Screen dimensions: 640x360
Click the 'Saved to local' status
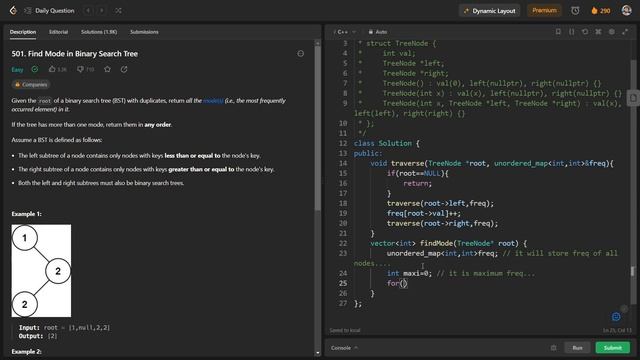pos(345,330)
